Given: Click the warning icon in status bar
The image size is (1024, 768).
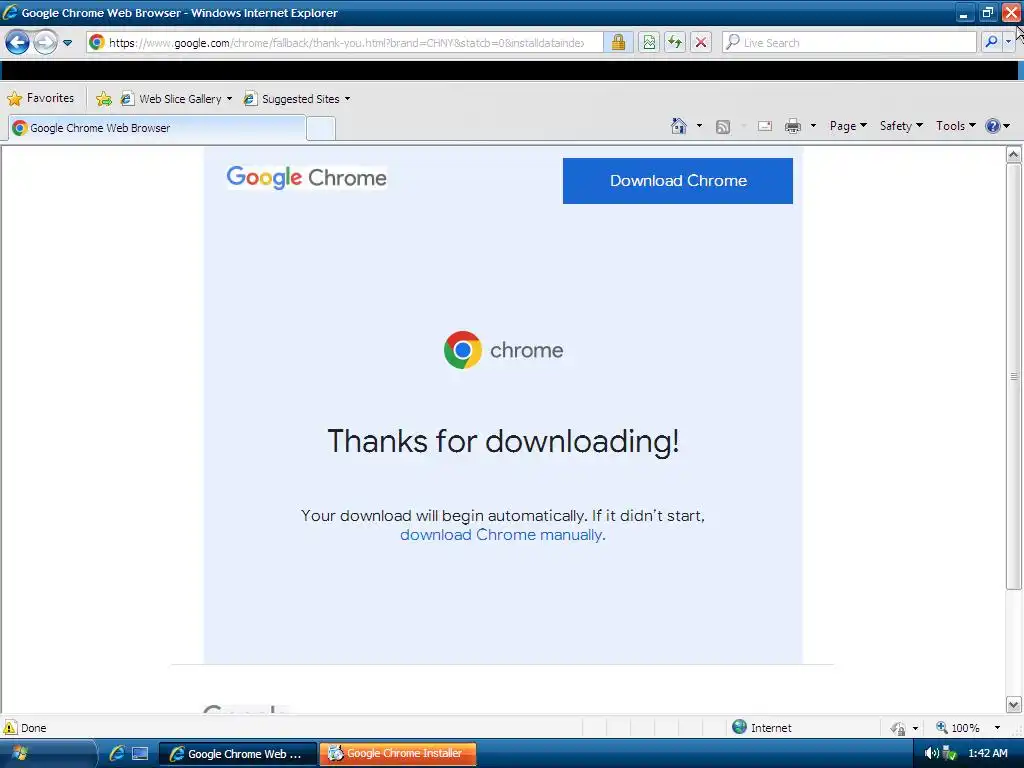Looking at the screenshot, I should point(10,728).
